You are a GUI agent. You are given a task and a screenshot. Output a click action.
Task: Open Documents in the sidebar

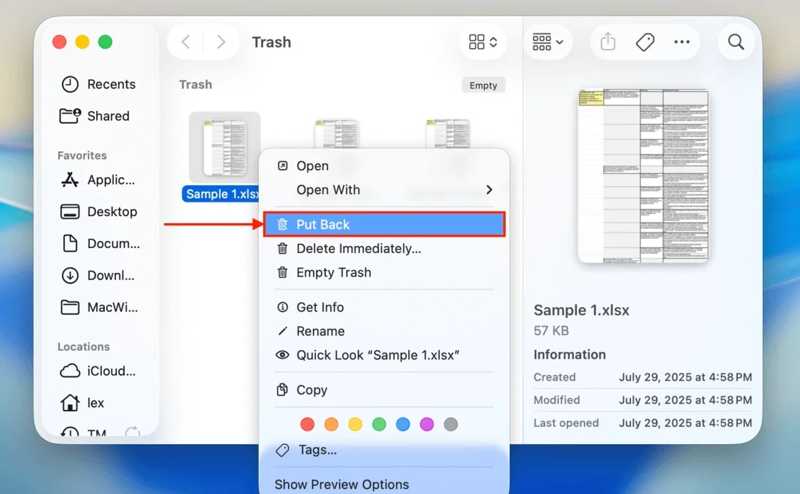click(100, 243)
